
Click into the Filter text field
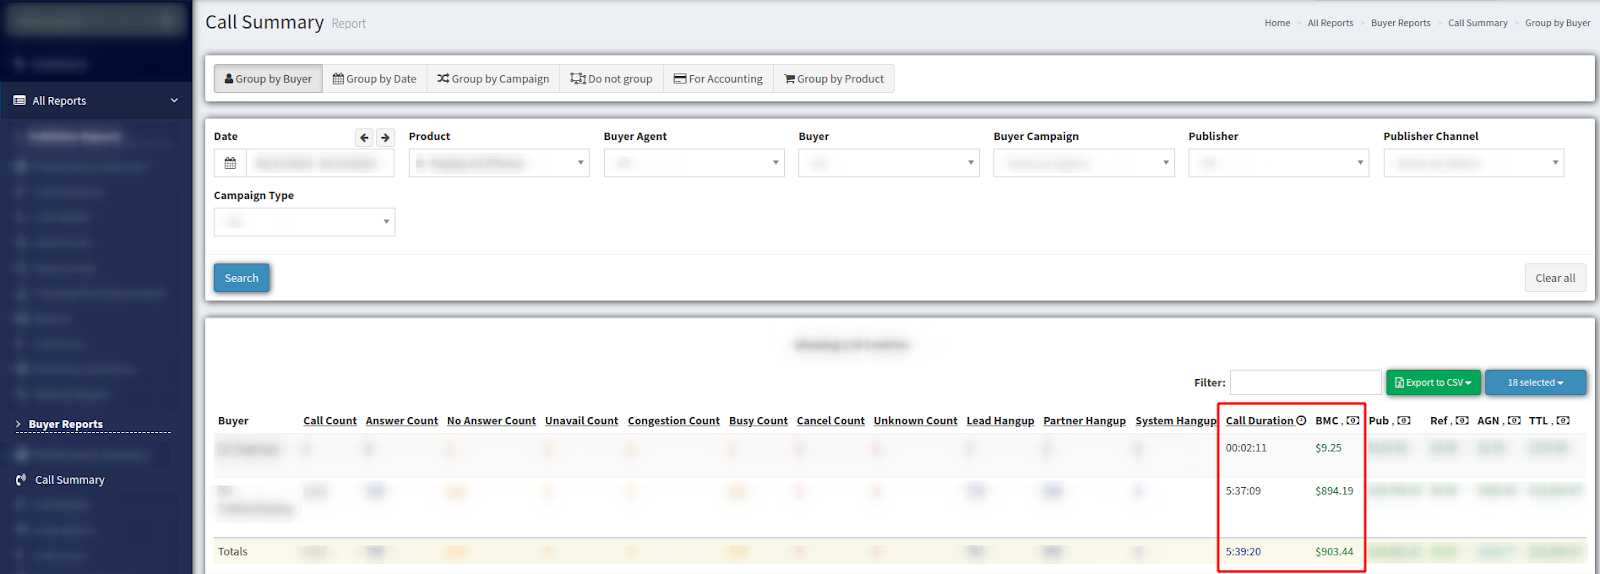pyautogui.click(x=1305, y=383)
